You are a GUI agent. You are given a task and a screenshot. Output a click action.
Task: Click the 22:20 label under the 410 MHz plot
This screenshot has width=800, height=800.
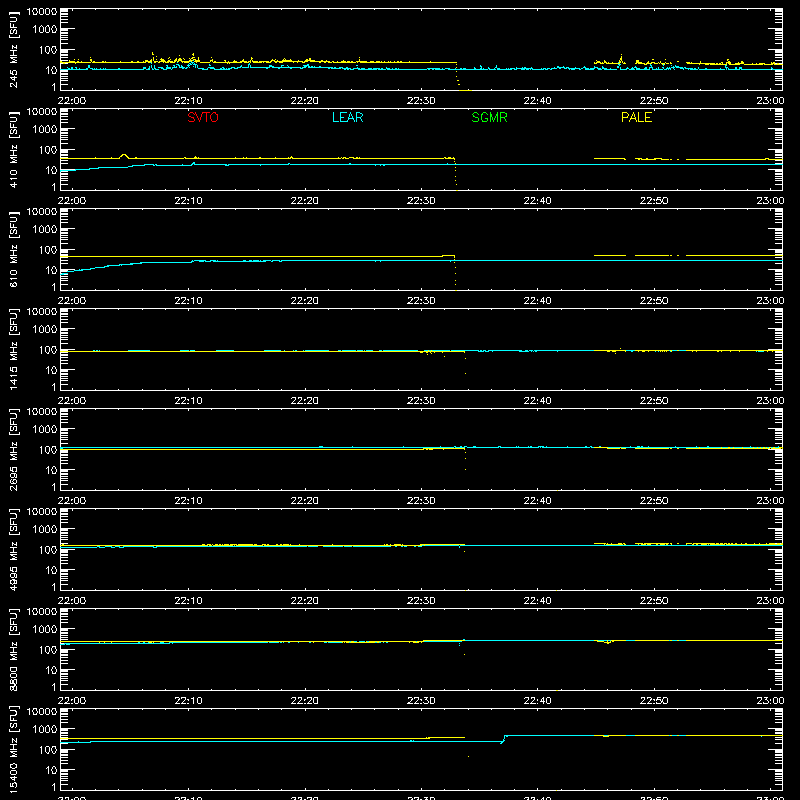[x=305, y=201]
